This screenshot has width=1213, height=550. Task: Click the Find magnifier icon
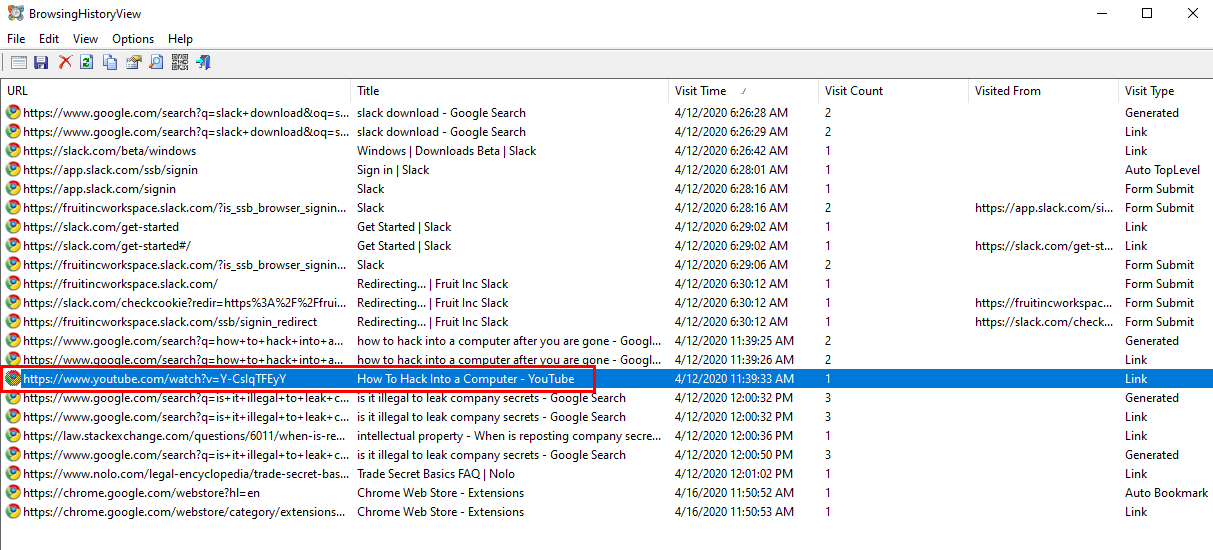tap(156, 63)
